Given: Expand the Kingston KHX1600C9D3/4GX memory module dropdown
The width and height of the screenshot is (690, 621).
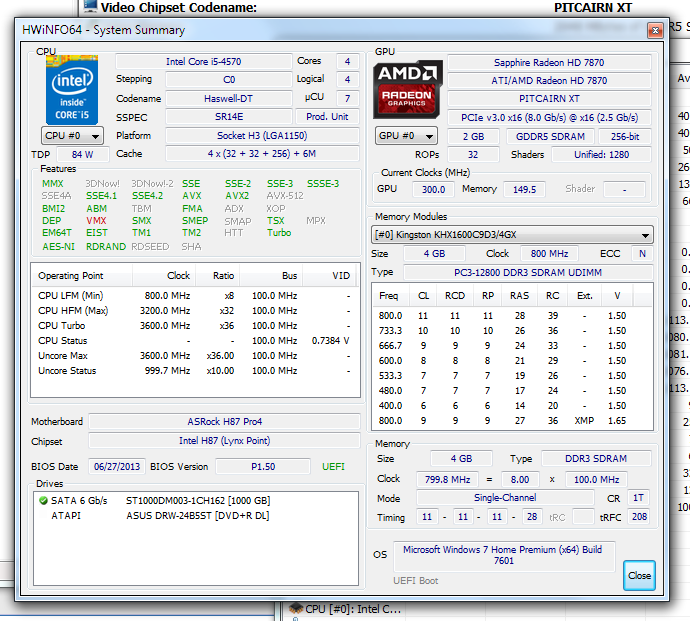Looking at the screenshot, I should click(x=512, y=235).
